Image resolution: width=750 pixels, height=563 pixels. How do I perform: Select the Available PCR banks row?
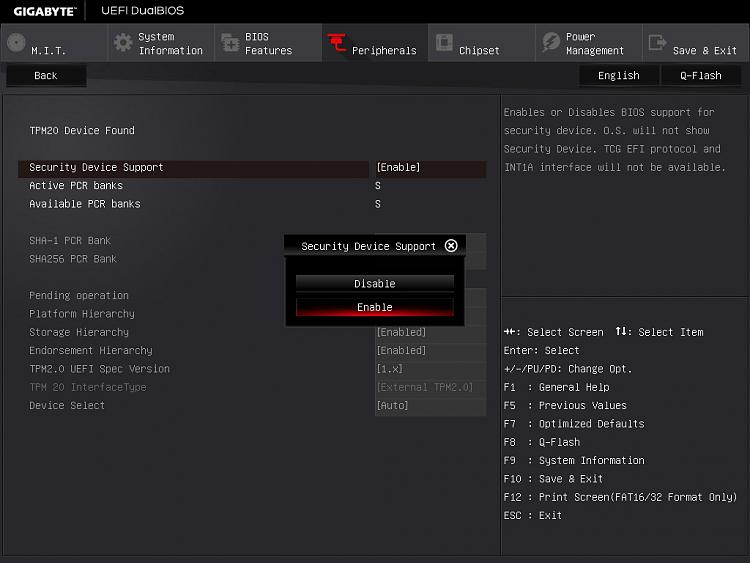[x=252, y=204]
